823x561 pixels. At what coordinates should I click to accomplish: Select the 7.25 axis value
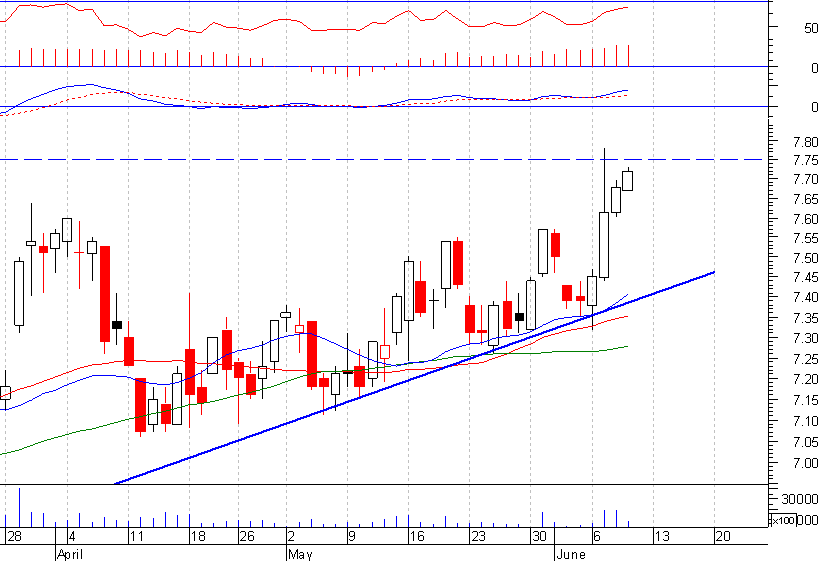[x=805, y=359]
